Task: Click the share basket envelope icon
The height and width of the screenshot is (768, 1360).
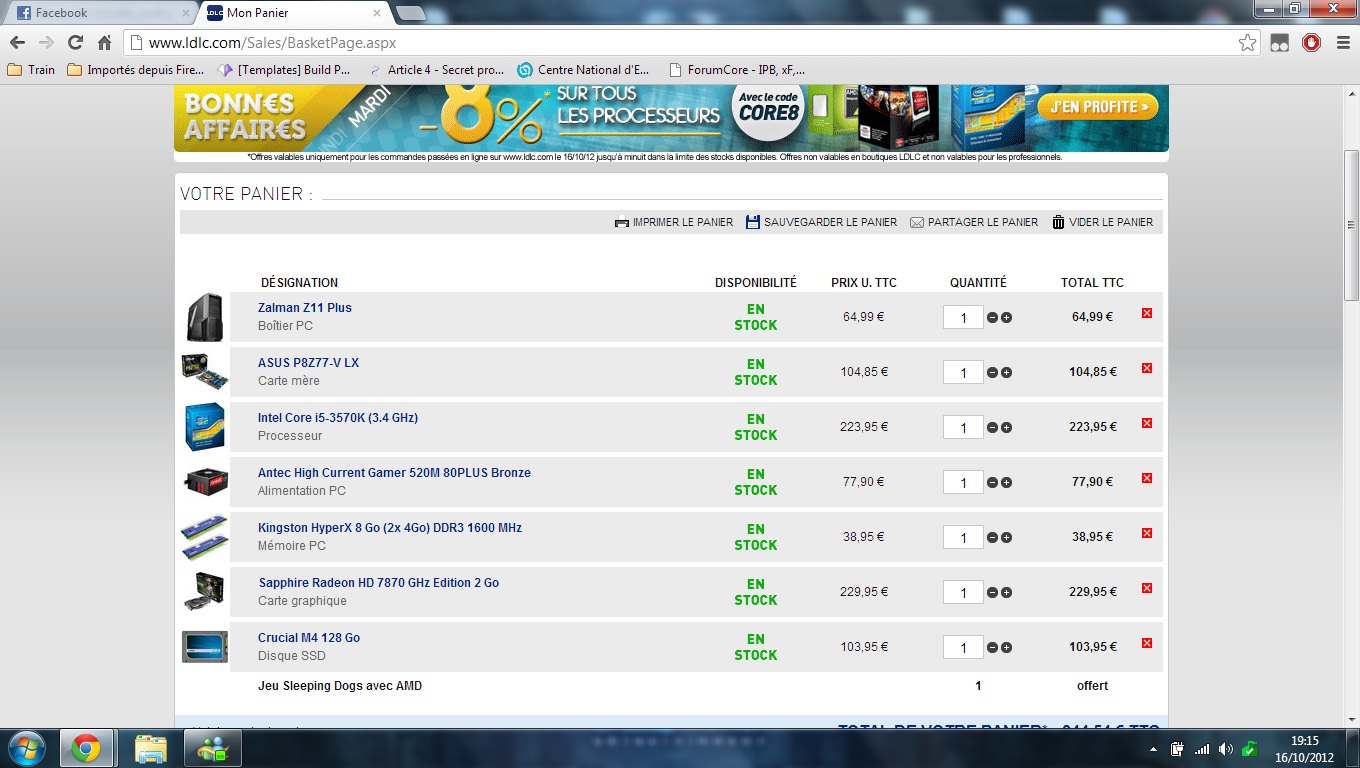Action: (x=916, y=222)
